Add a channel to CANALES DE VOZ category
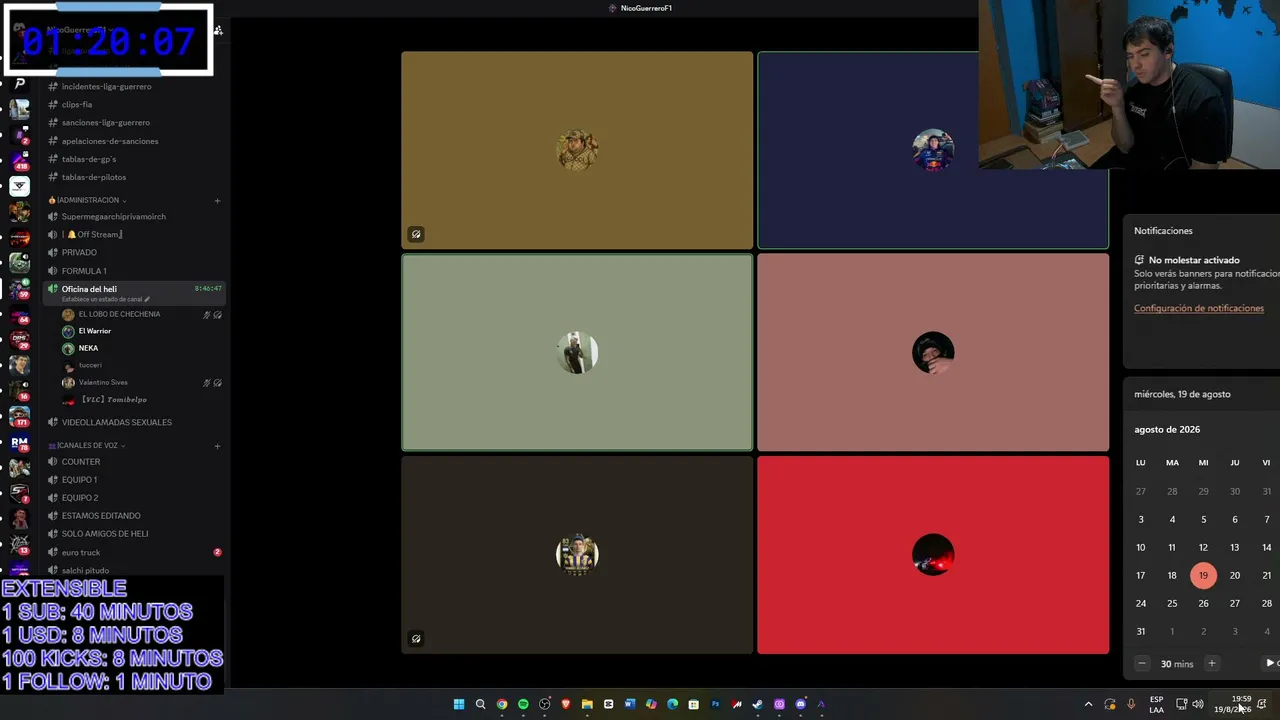This screenshot has height=720, width=1280. click(x=217, y=446)
